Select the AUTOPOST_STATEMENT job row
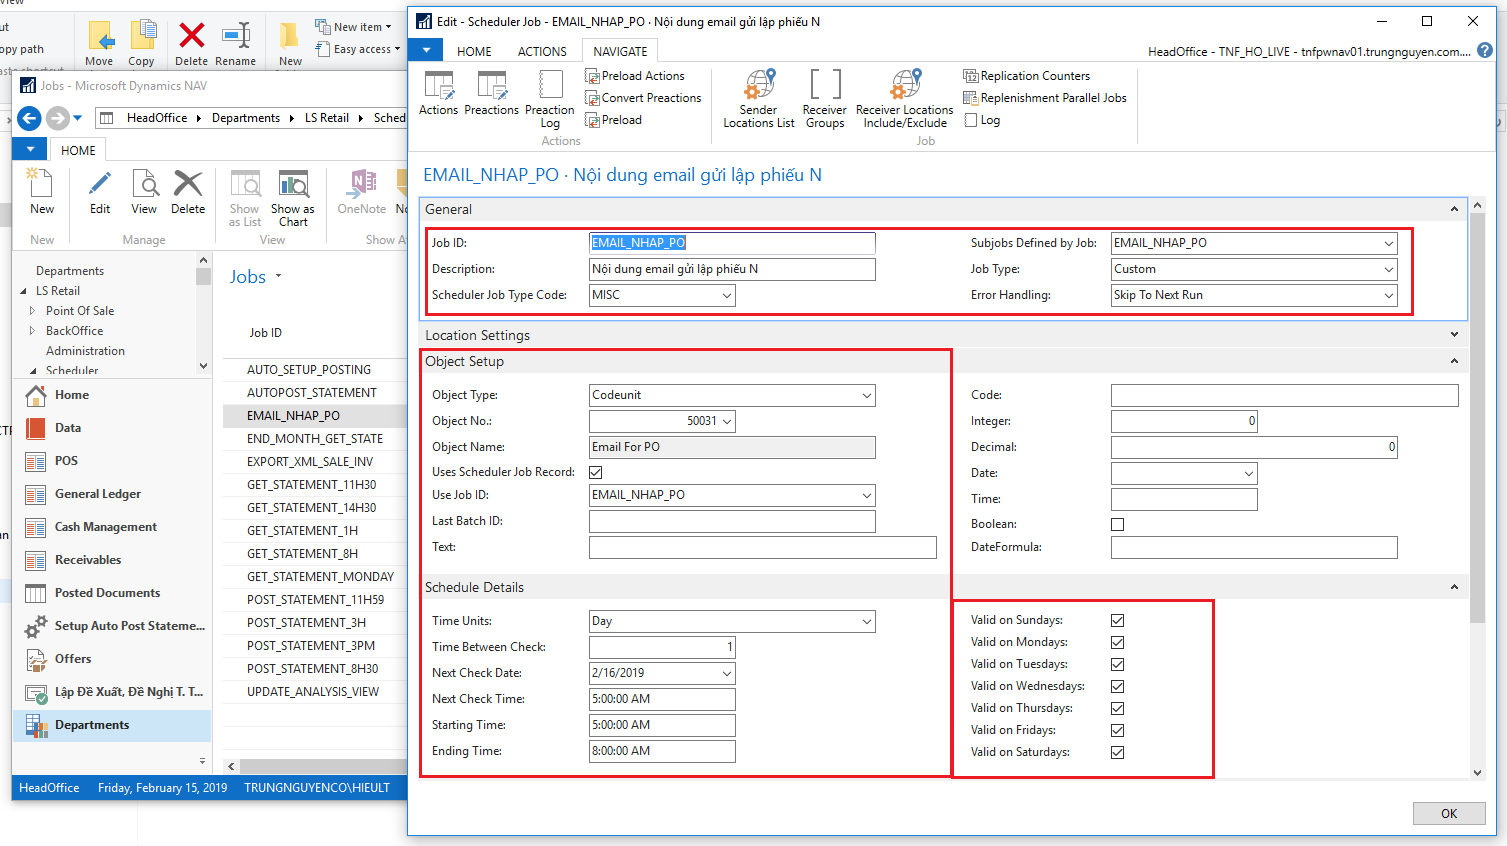Image resolution: width=1507 pixels, height=846 pixels. point(314,393)
